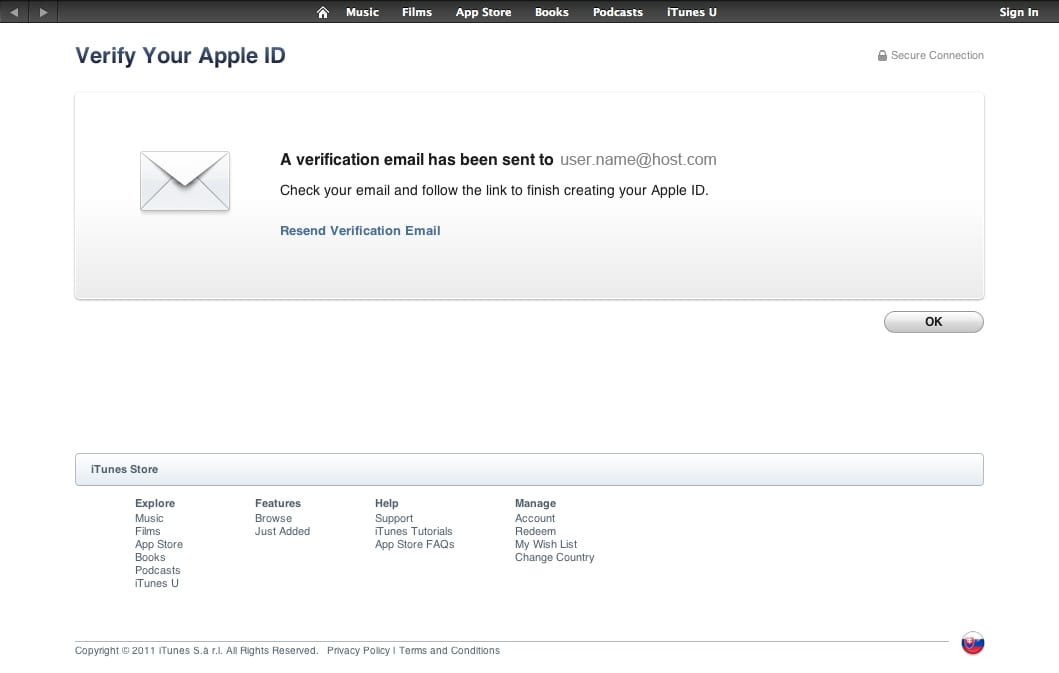Open My Wish List link
The image size is (1059, 673).
546,544
